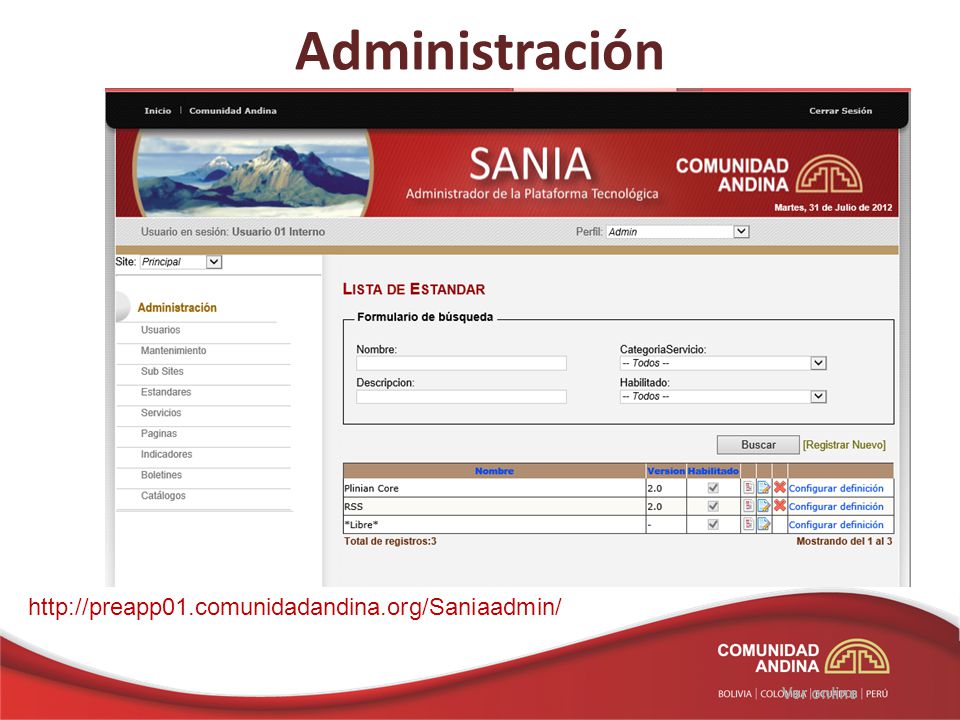Click Cerrar Sesión link
The width and height of the screenshot is (960, 720).
840,111
